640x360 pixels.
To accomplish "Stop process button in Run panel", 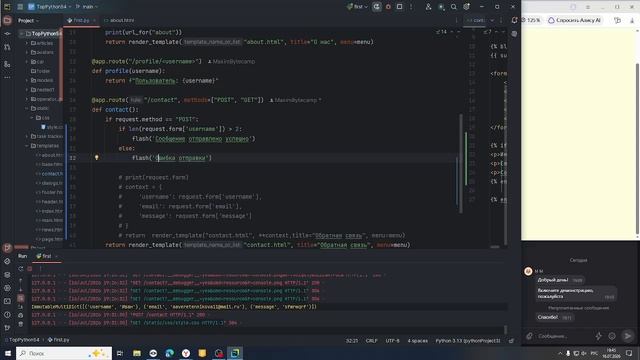I will (30, 269).
